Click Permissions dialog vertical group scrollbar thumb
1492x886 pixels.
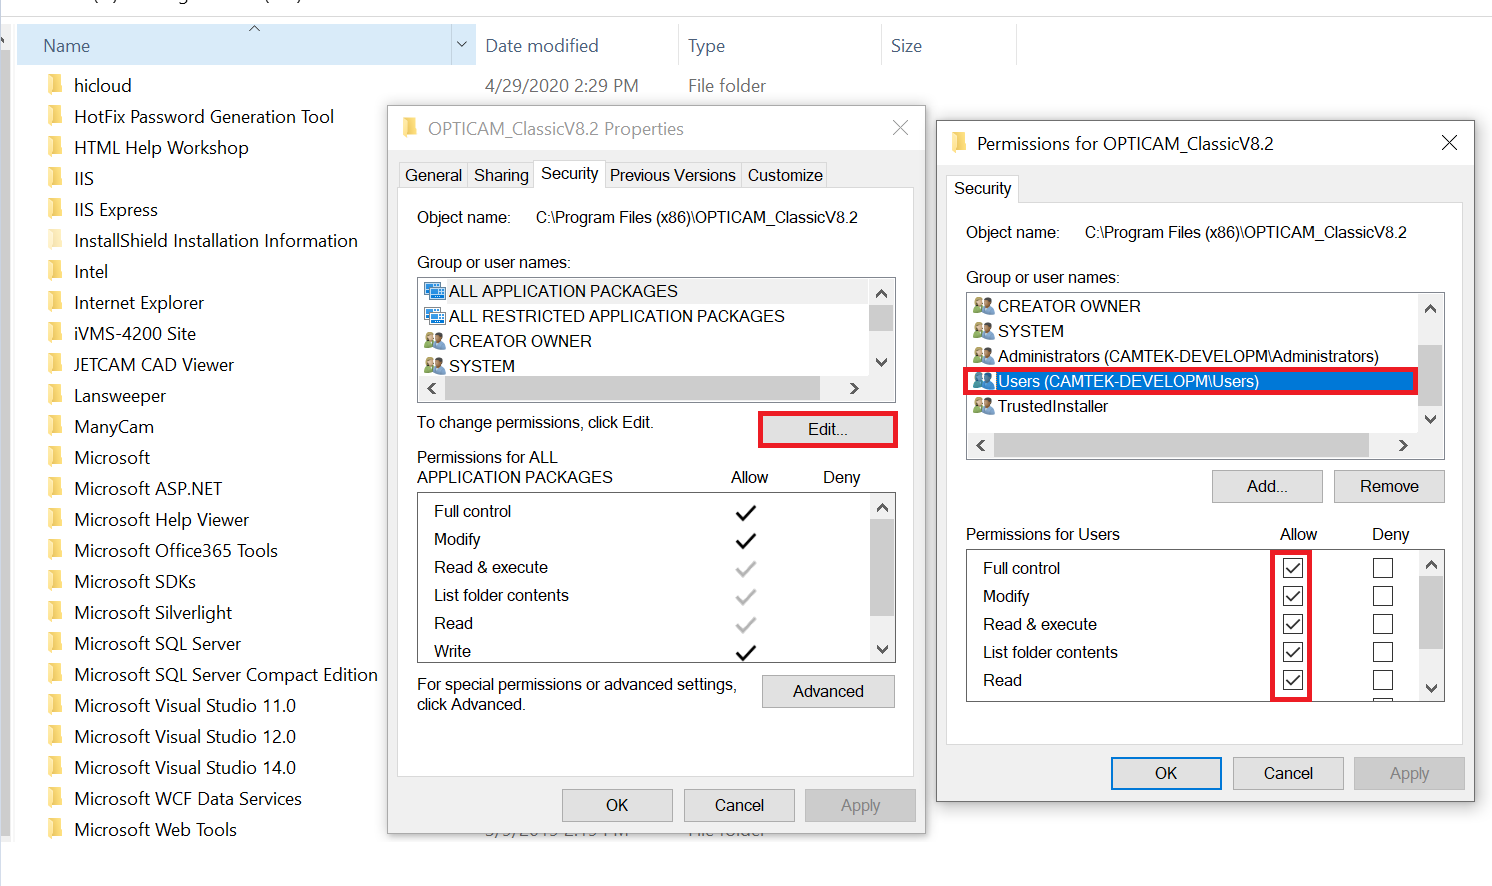tap(1430, 375)
